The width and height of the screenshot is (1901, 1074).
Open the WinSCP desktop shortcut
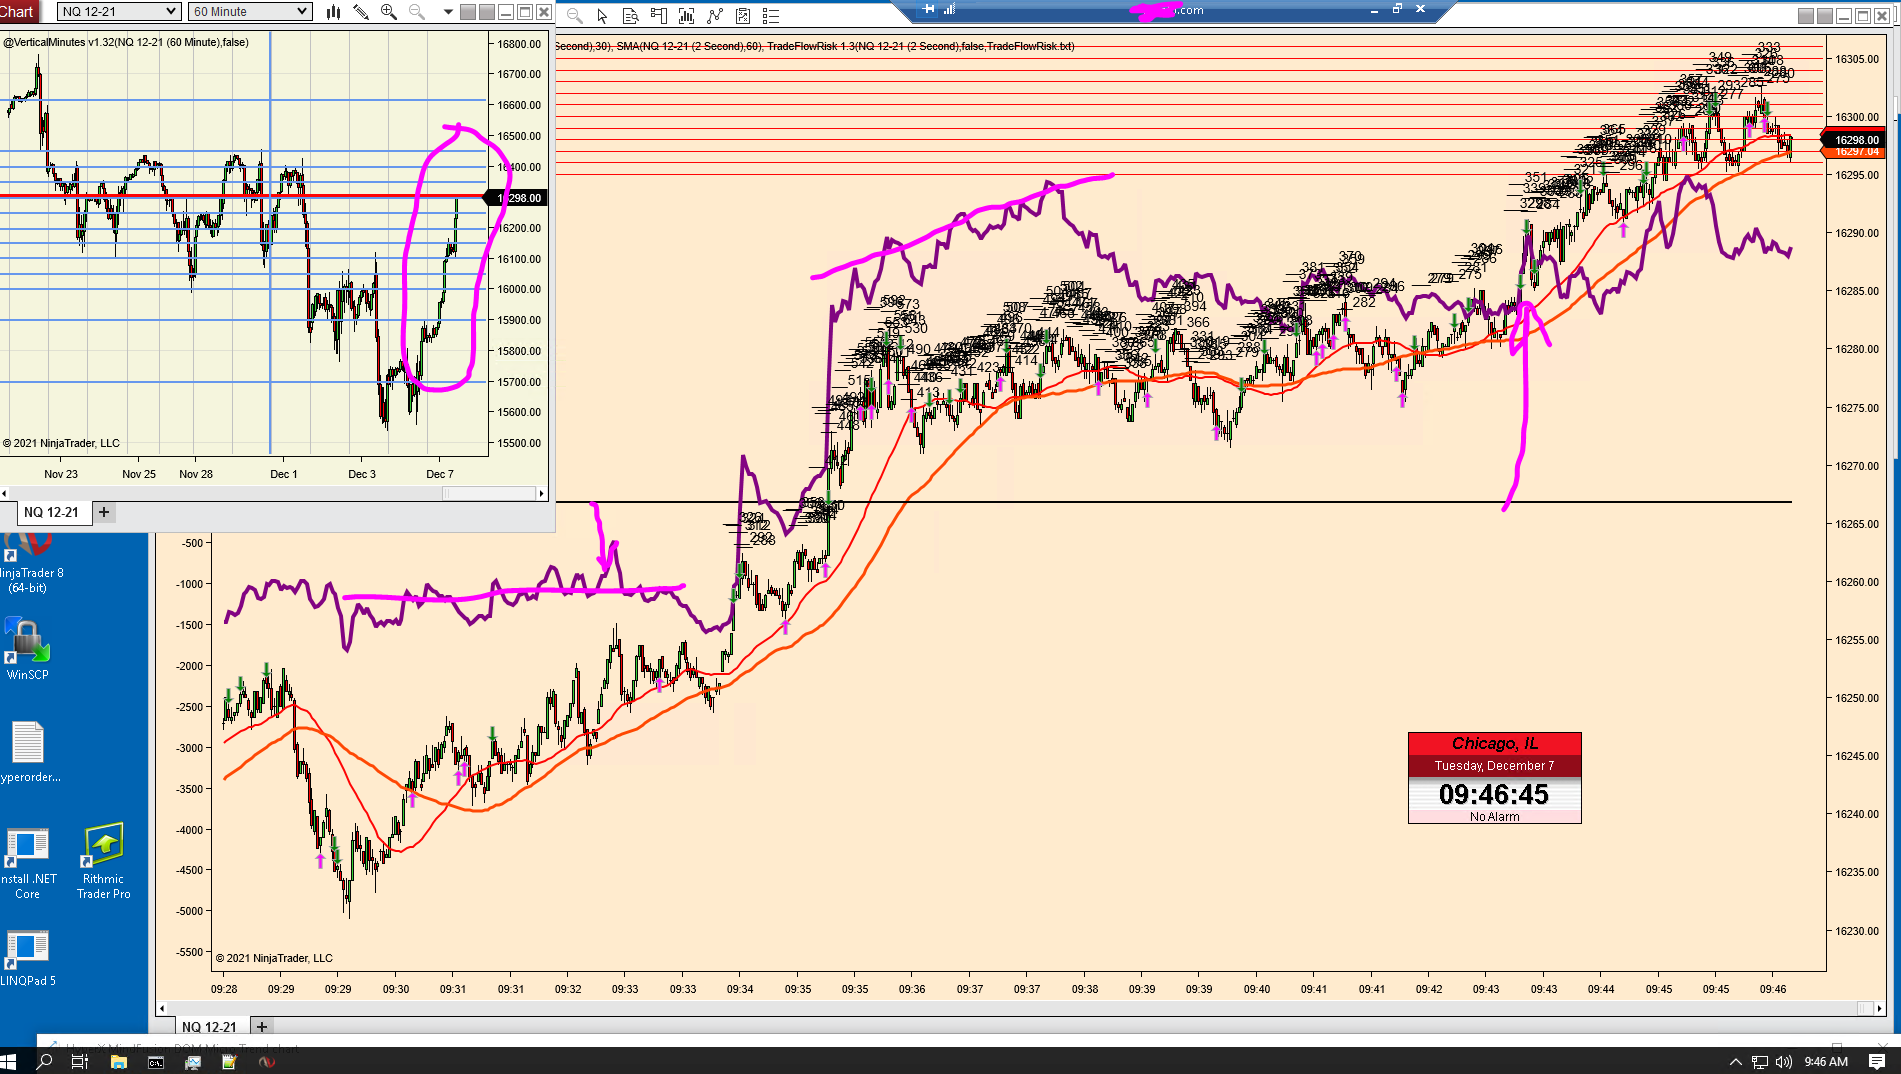point(27,649)
